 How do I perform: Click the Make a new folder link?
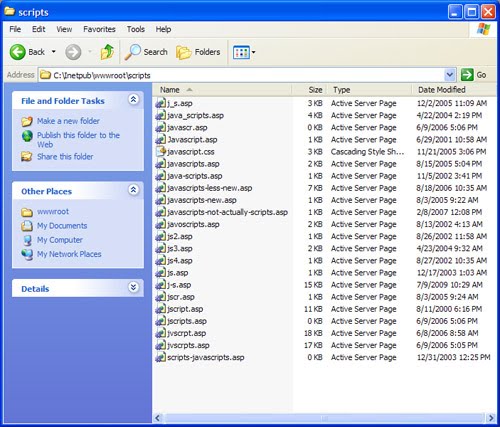(68, 121)
